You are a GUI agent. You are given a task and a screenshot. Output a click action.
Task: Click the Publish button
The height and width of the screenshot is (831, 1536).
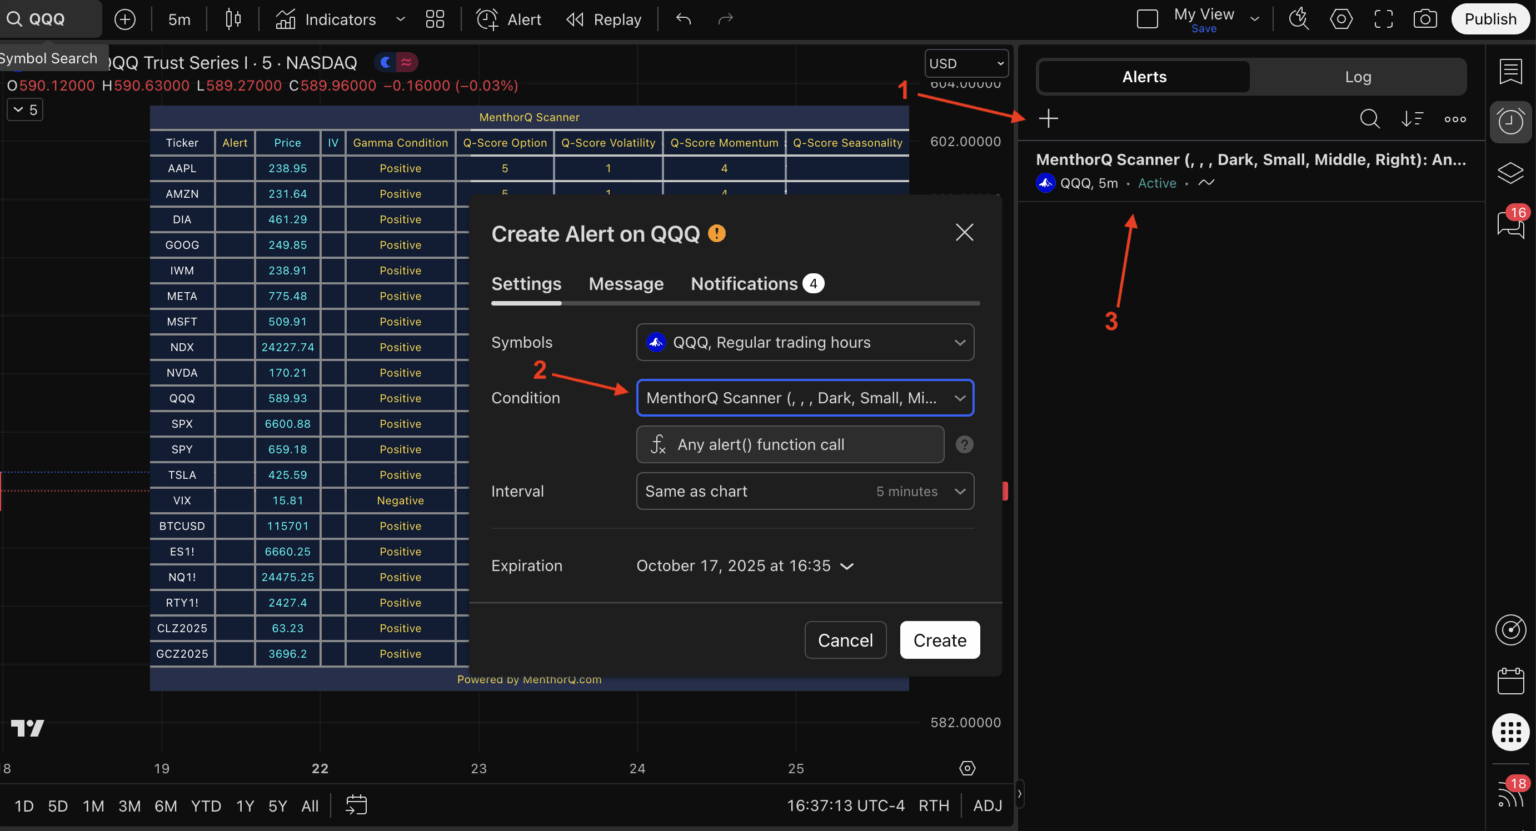[1490, 18]
